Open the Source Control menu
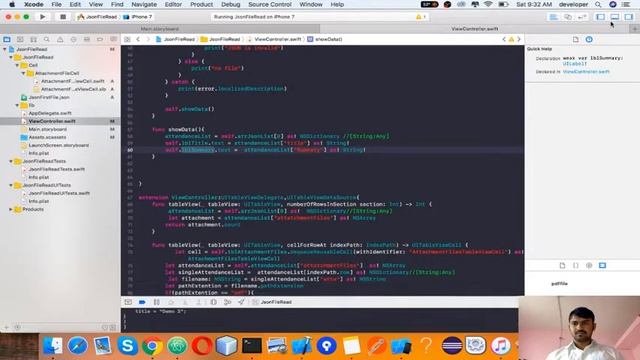The image size is (640, 360). coord(270,4)
